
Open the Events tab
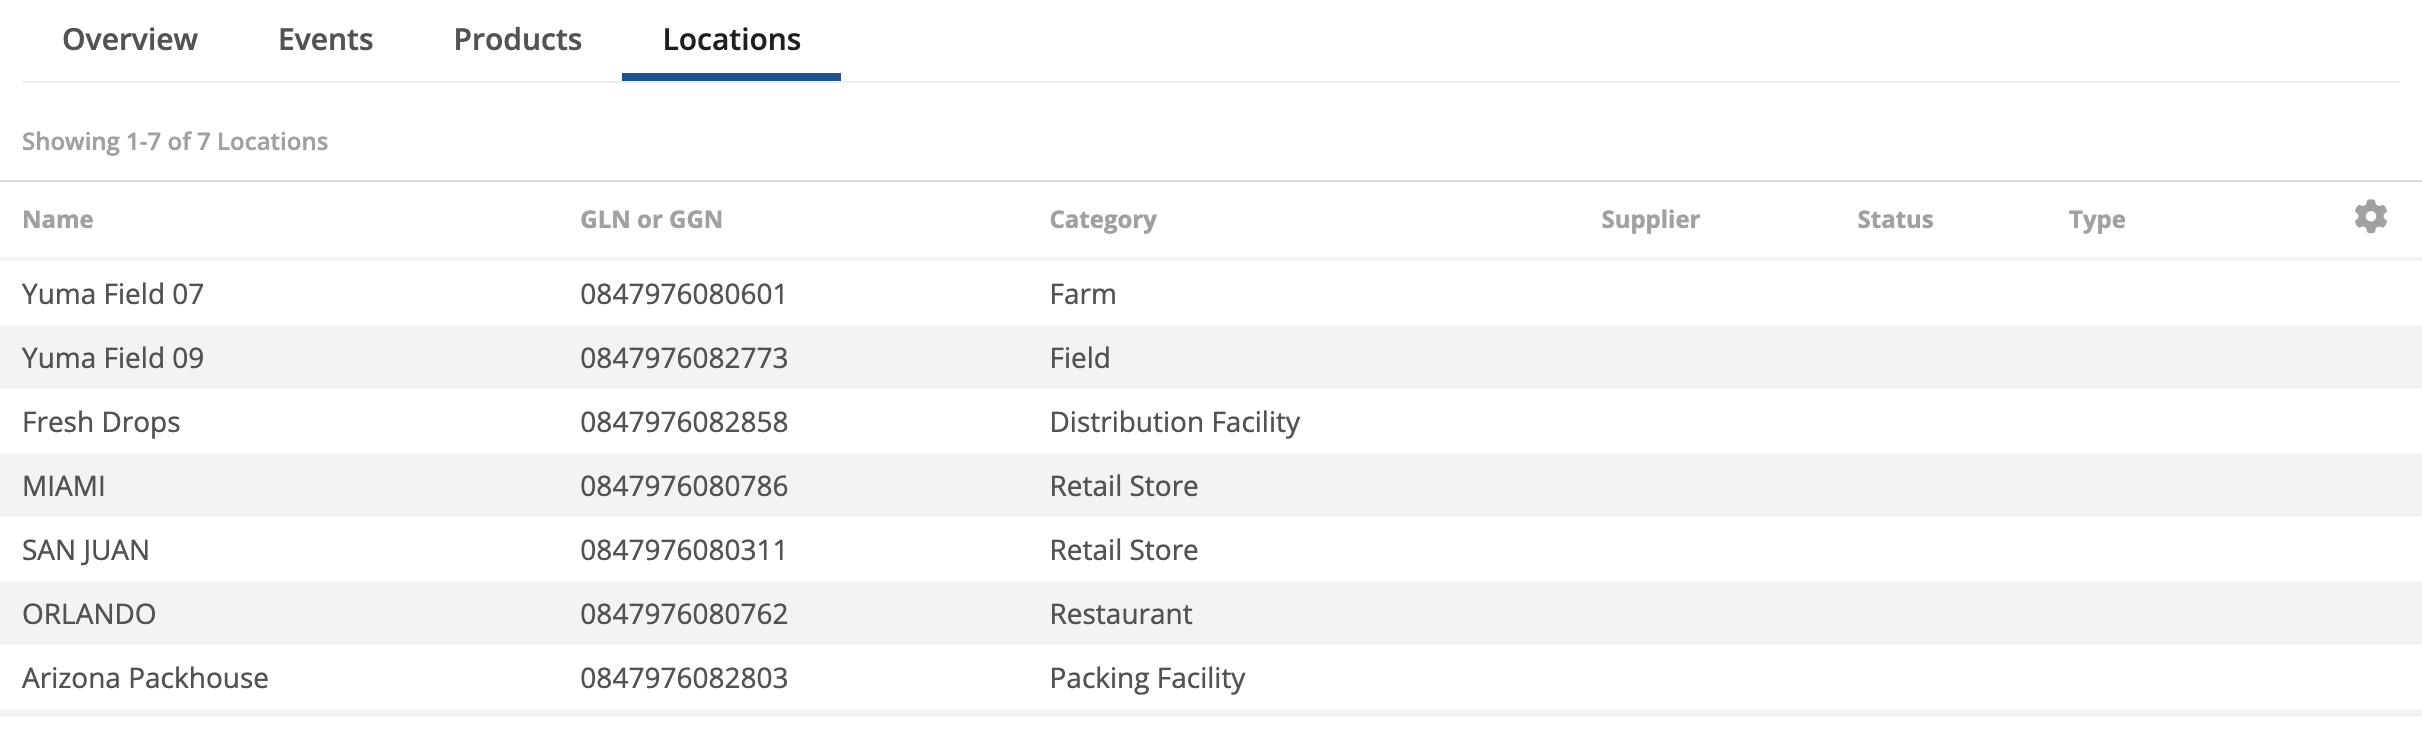coord(325,39)
